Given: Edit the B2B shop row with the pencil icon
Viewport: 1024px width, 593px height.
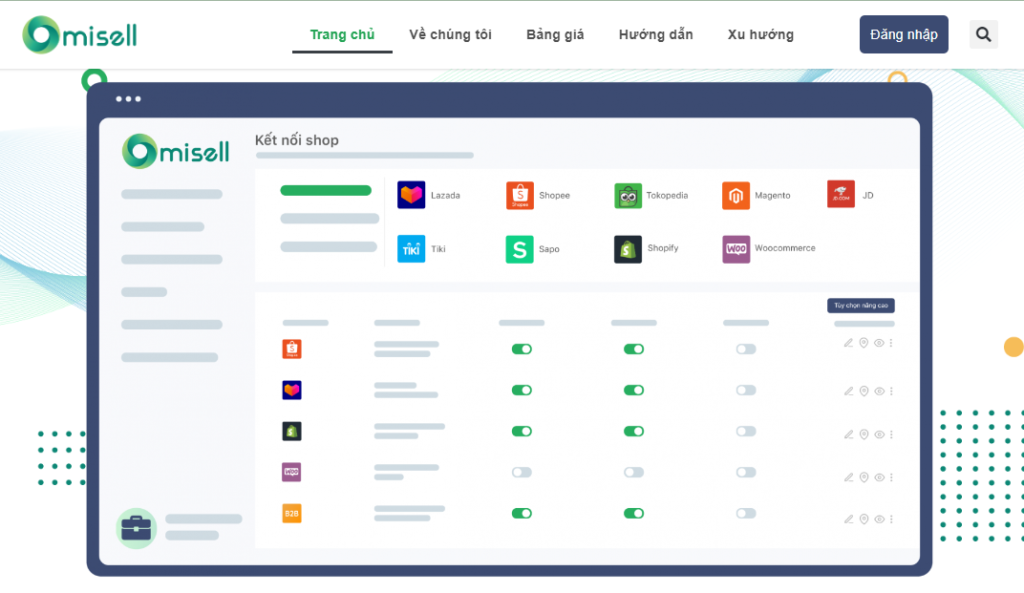Looking at the screenshot, I should 848,519.
